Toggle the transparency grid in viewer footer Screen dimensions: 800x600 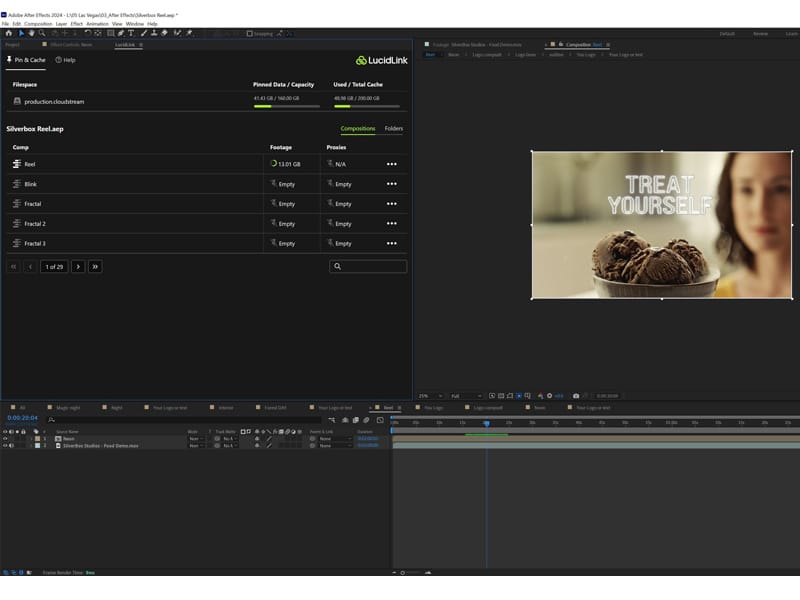point(501,396)
